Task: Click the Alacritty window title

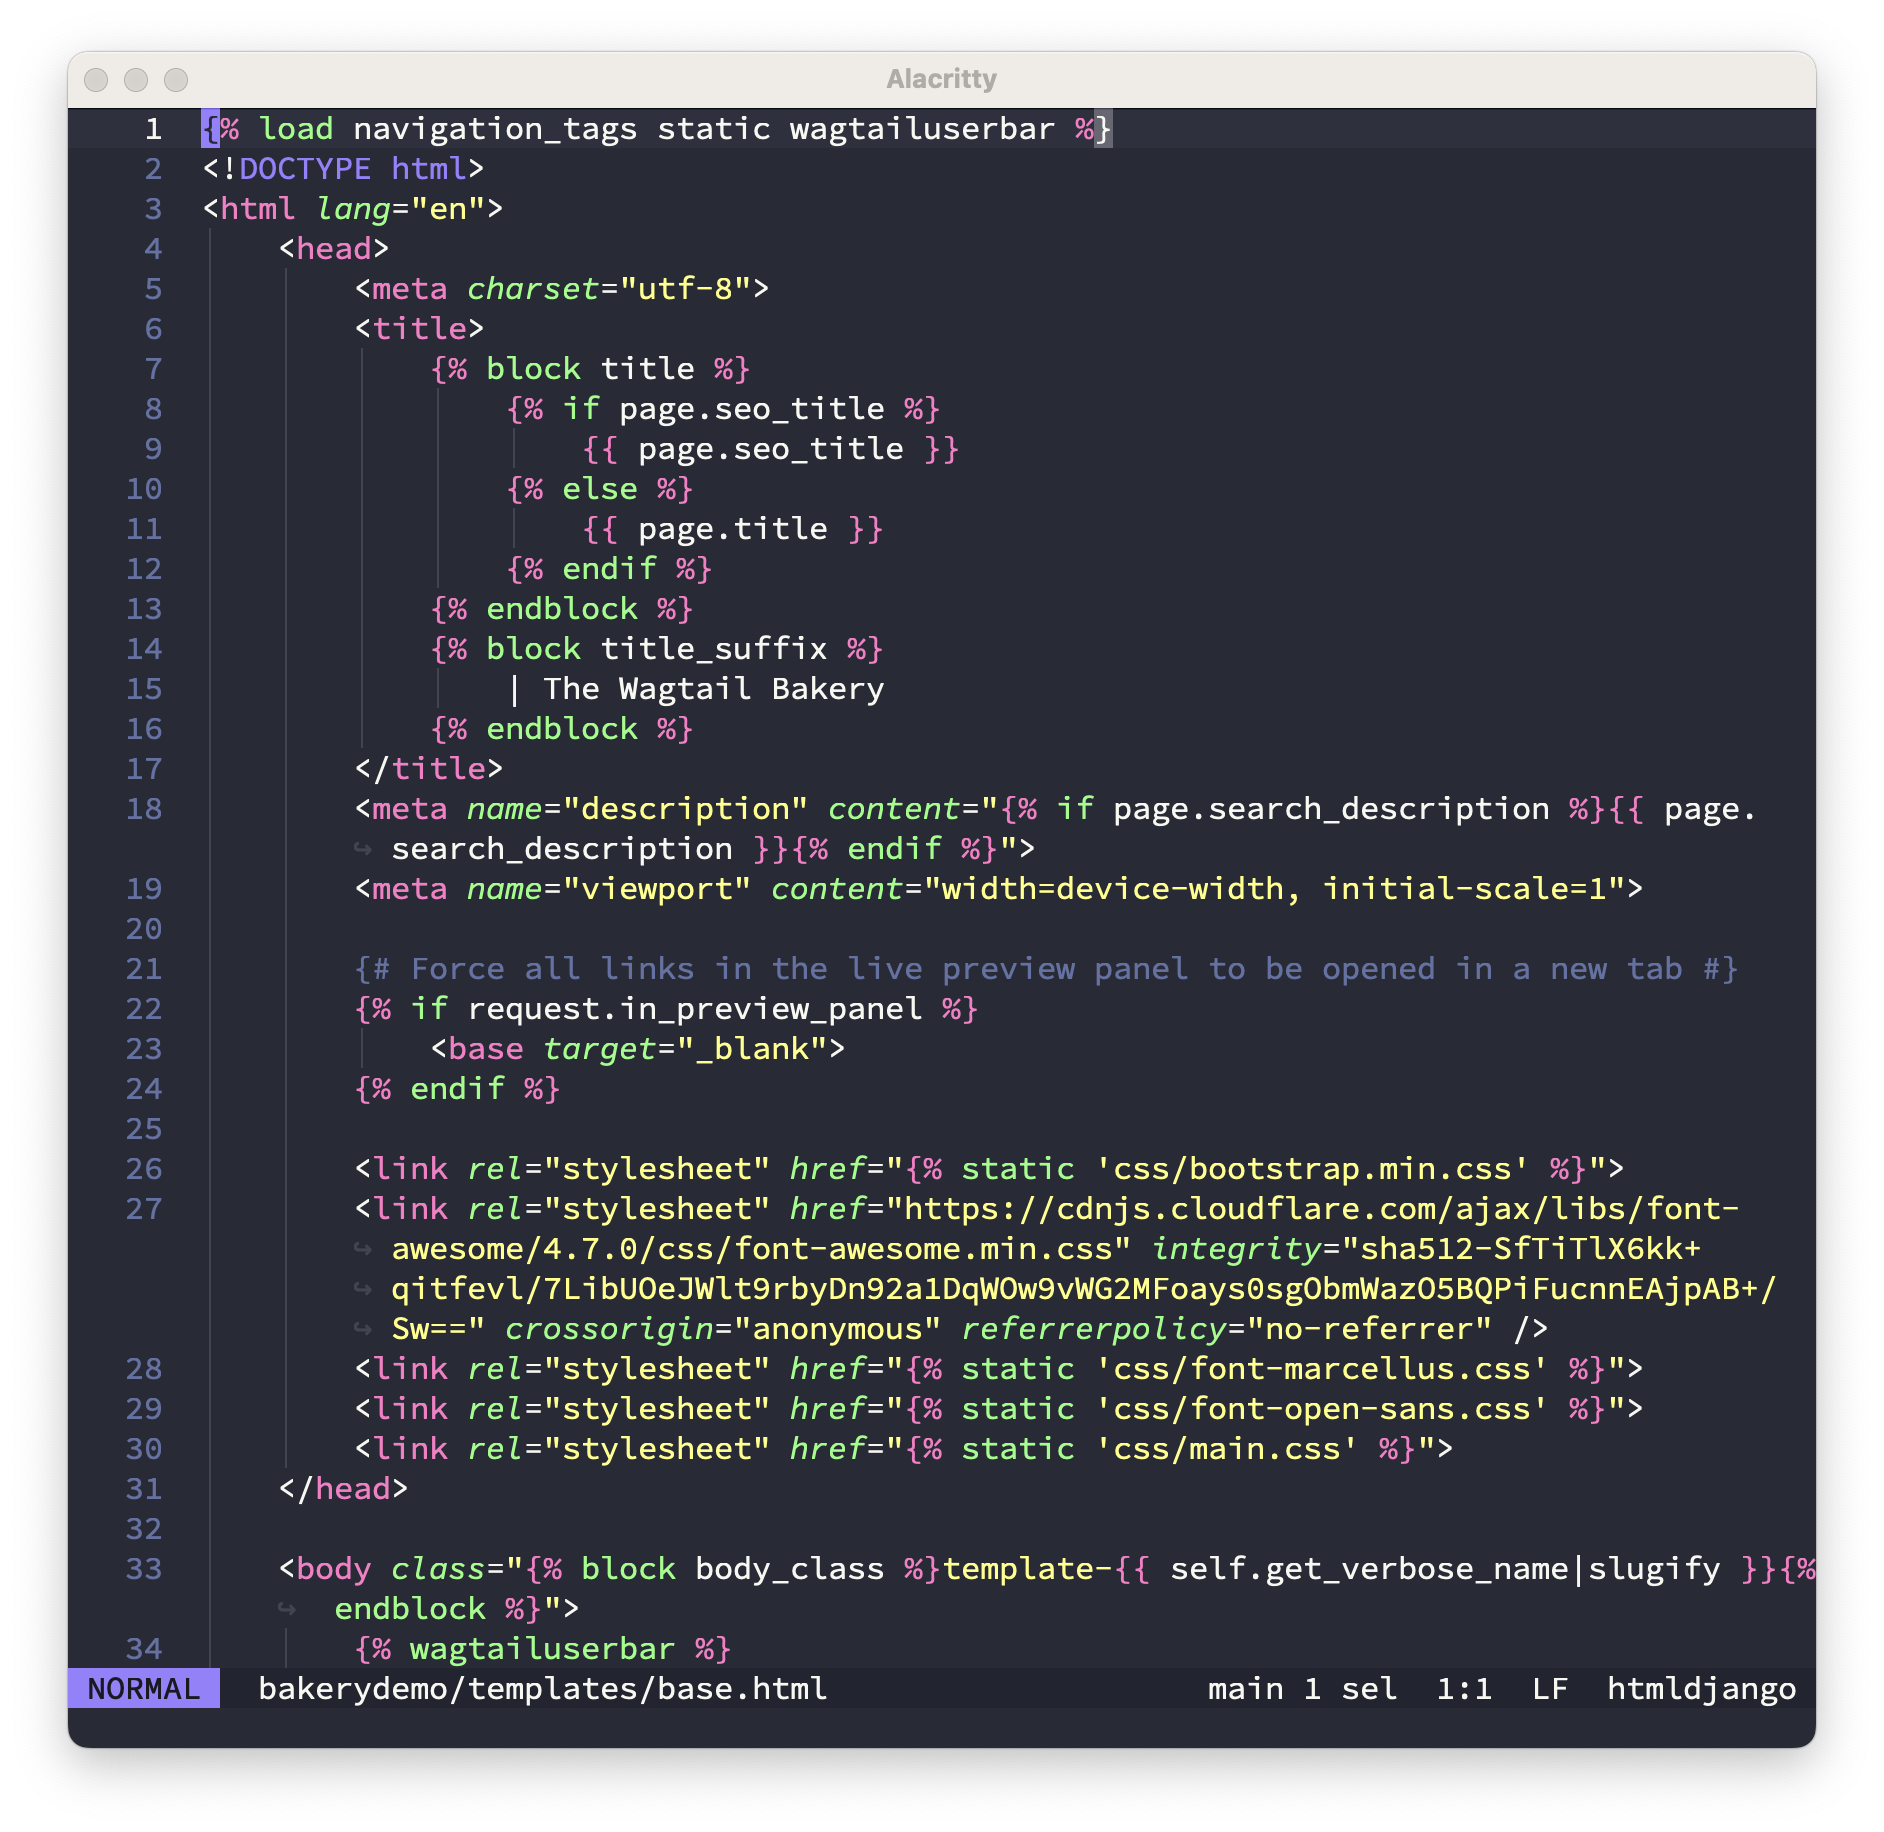Action: [941, 79]
